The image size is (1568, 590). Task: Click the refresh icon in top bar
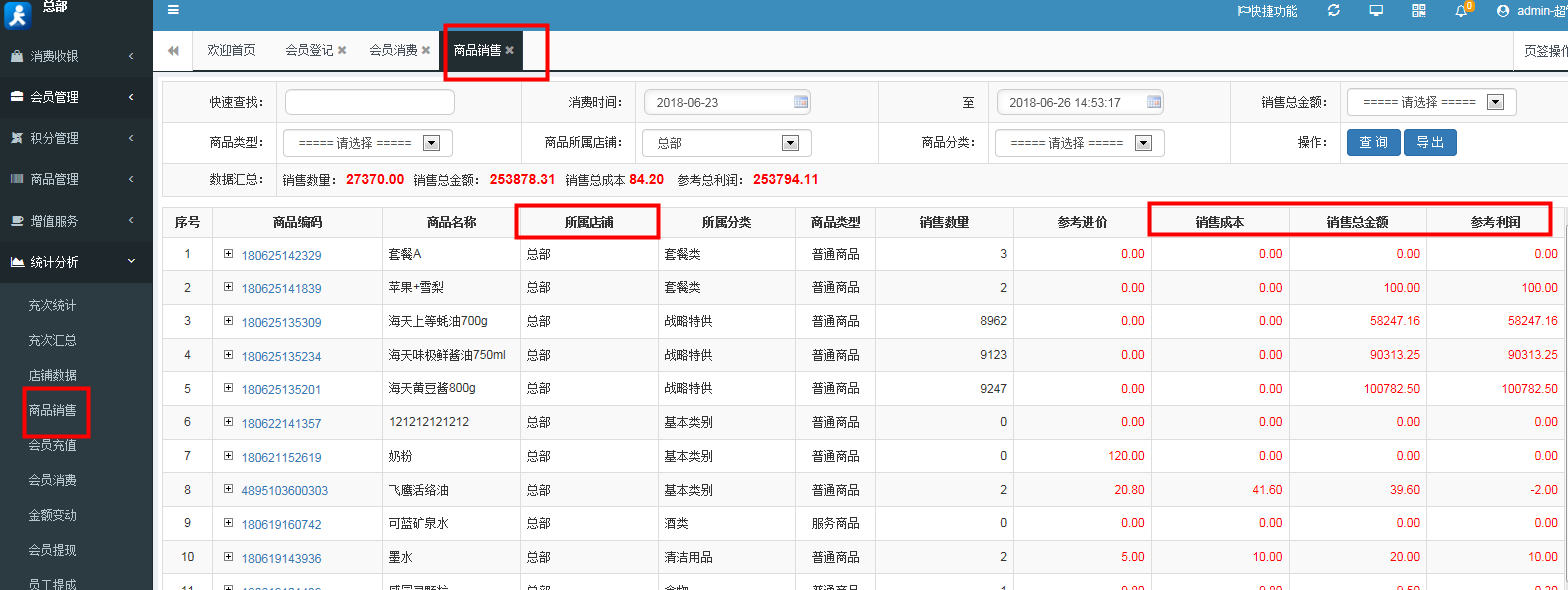[x=1333, y=11]
